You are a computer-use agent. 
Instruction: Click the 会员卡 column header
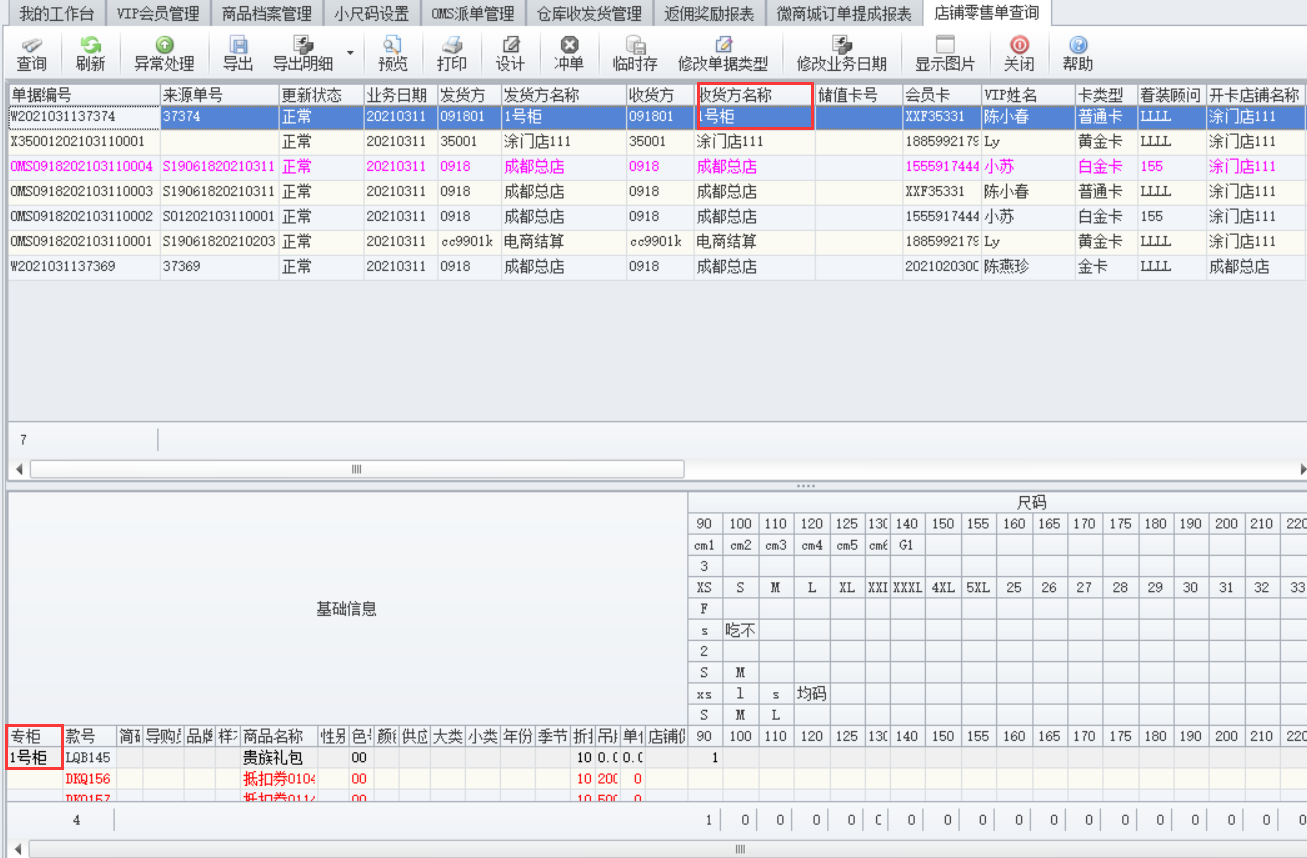[941, 95]
